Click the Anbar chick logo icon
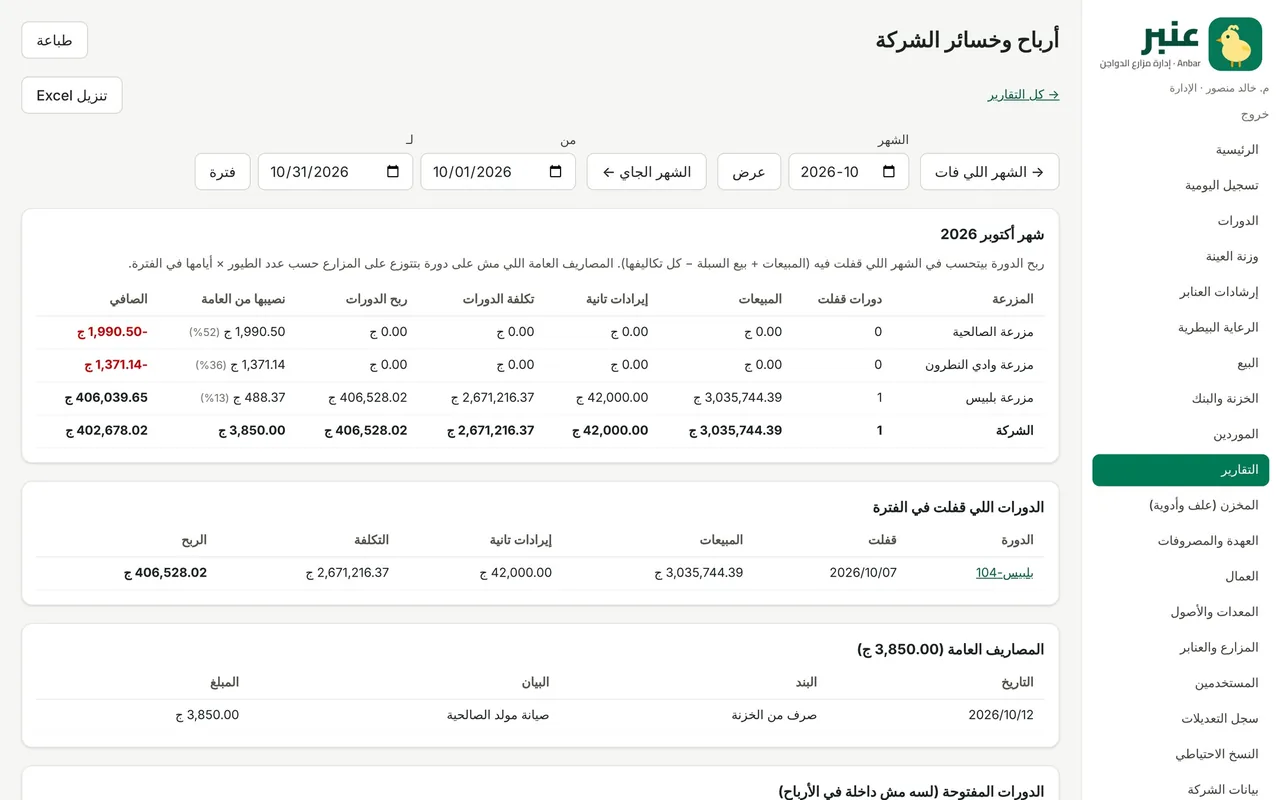1280x800 pixels. point(1235,44)
